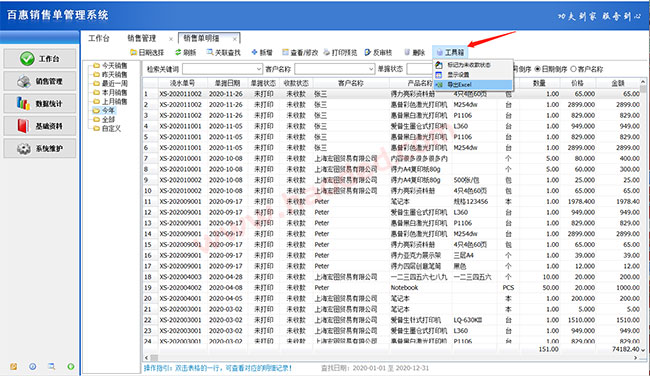The image size is (650, 376).
Task: Open 关联查找 related search
Action: (223, 53)
